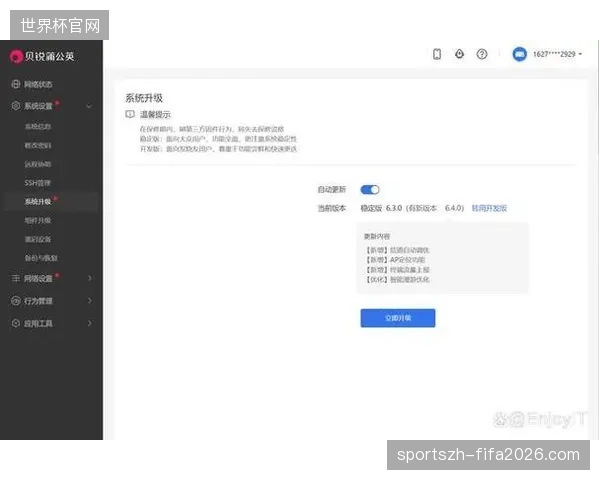
Task: Click the 行为管理 icon in sidebar
Action: (x=16, y=301)
